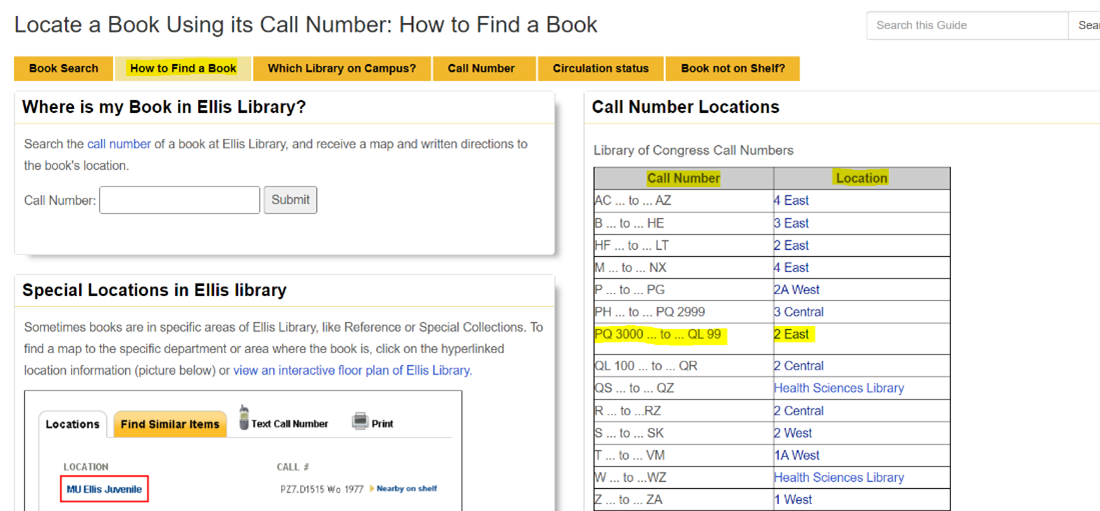
Task: Follow the call number hyperlink
Action: [119, 144]
